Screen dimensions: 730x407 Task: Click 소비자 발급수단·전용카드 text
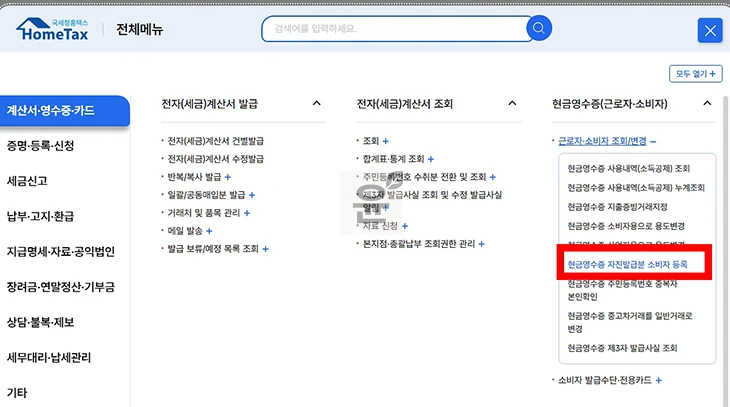pyautogui.click(x=605, y=380)
